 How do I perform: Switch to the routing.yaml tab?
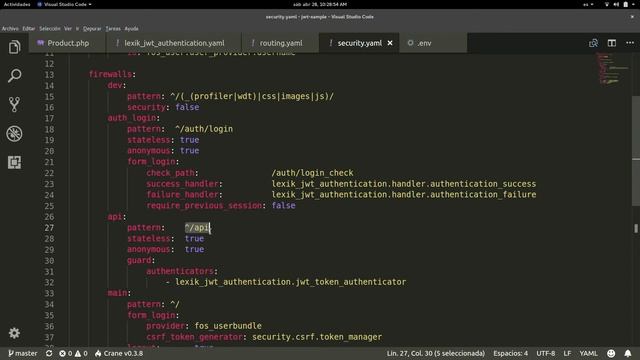[x=280, y=43]
